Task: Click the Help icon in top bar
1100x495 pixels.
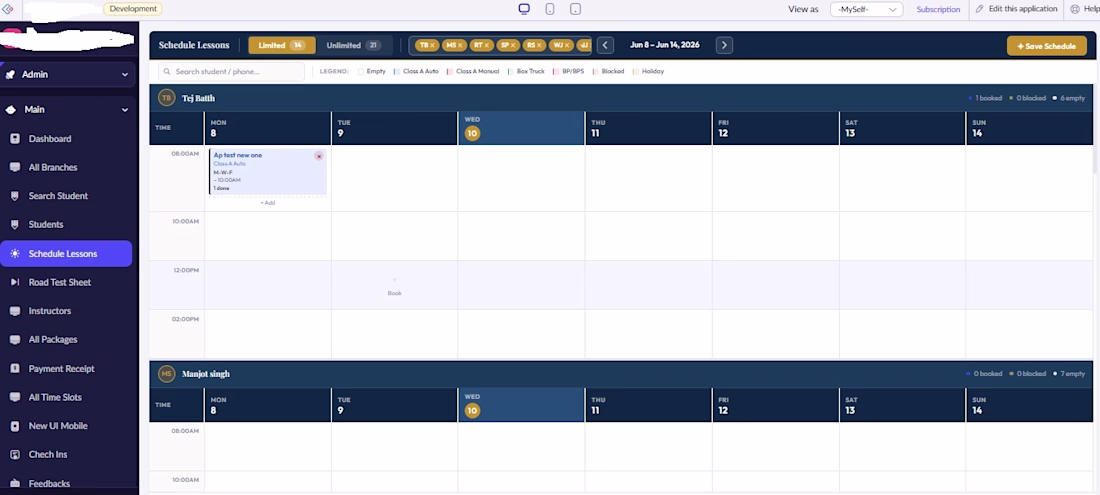Action: [x=1075, y=9]
